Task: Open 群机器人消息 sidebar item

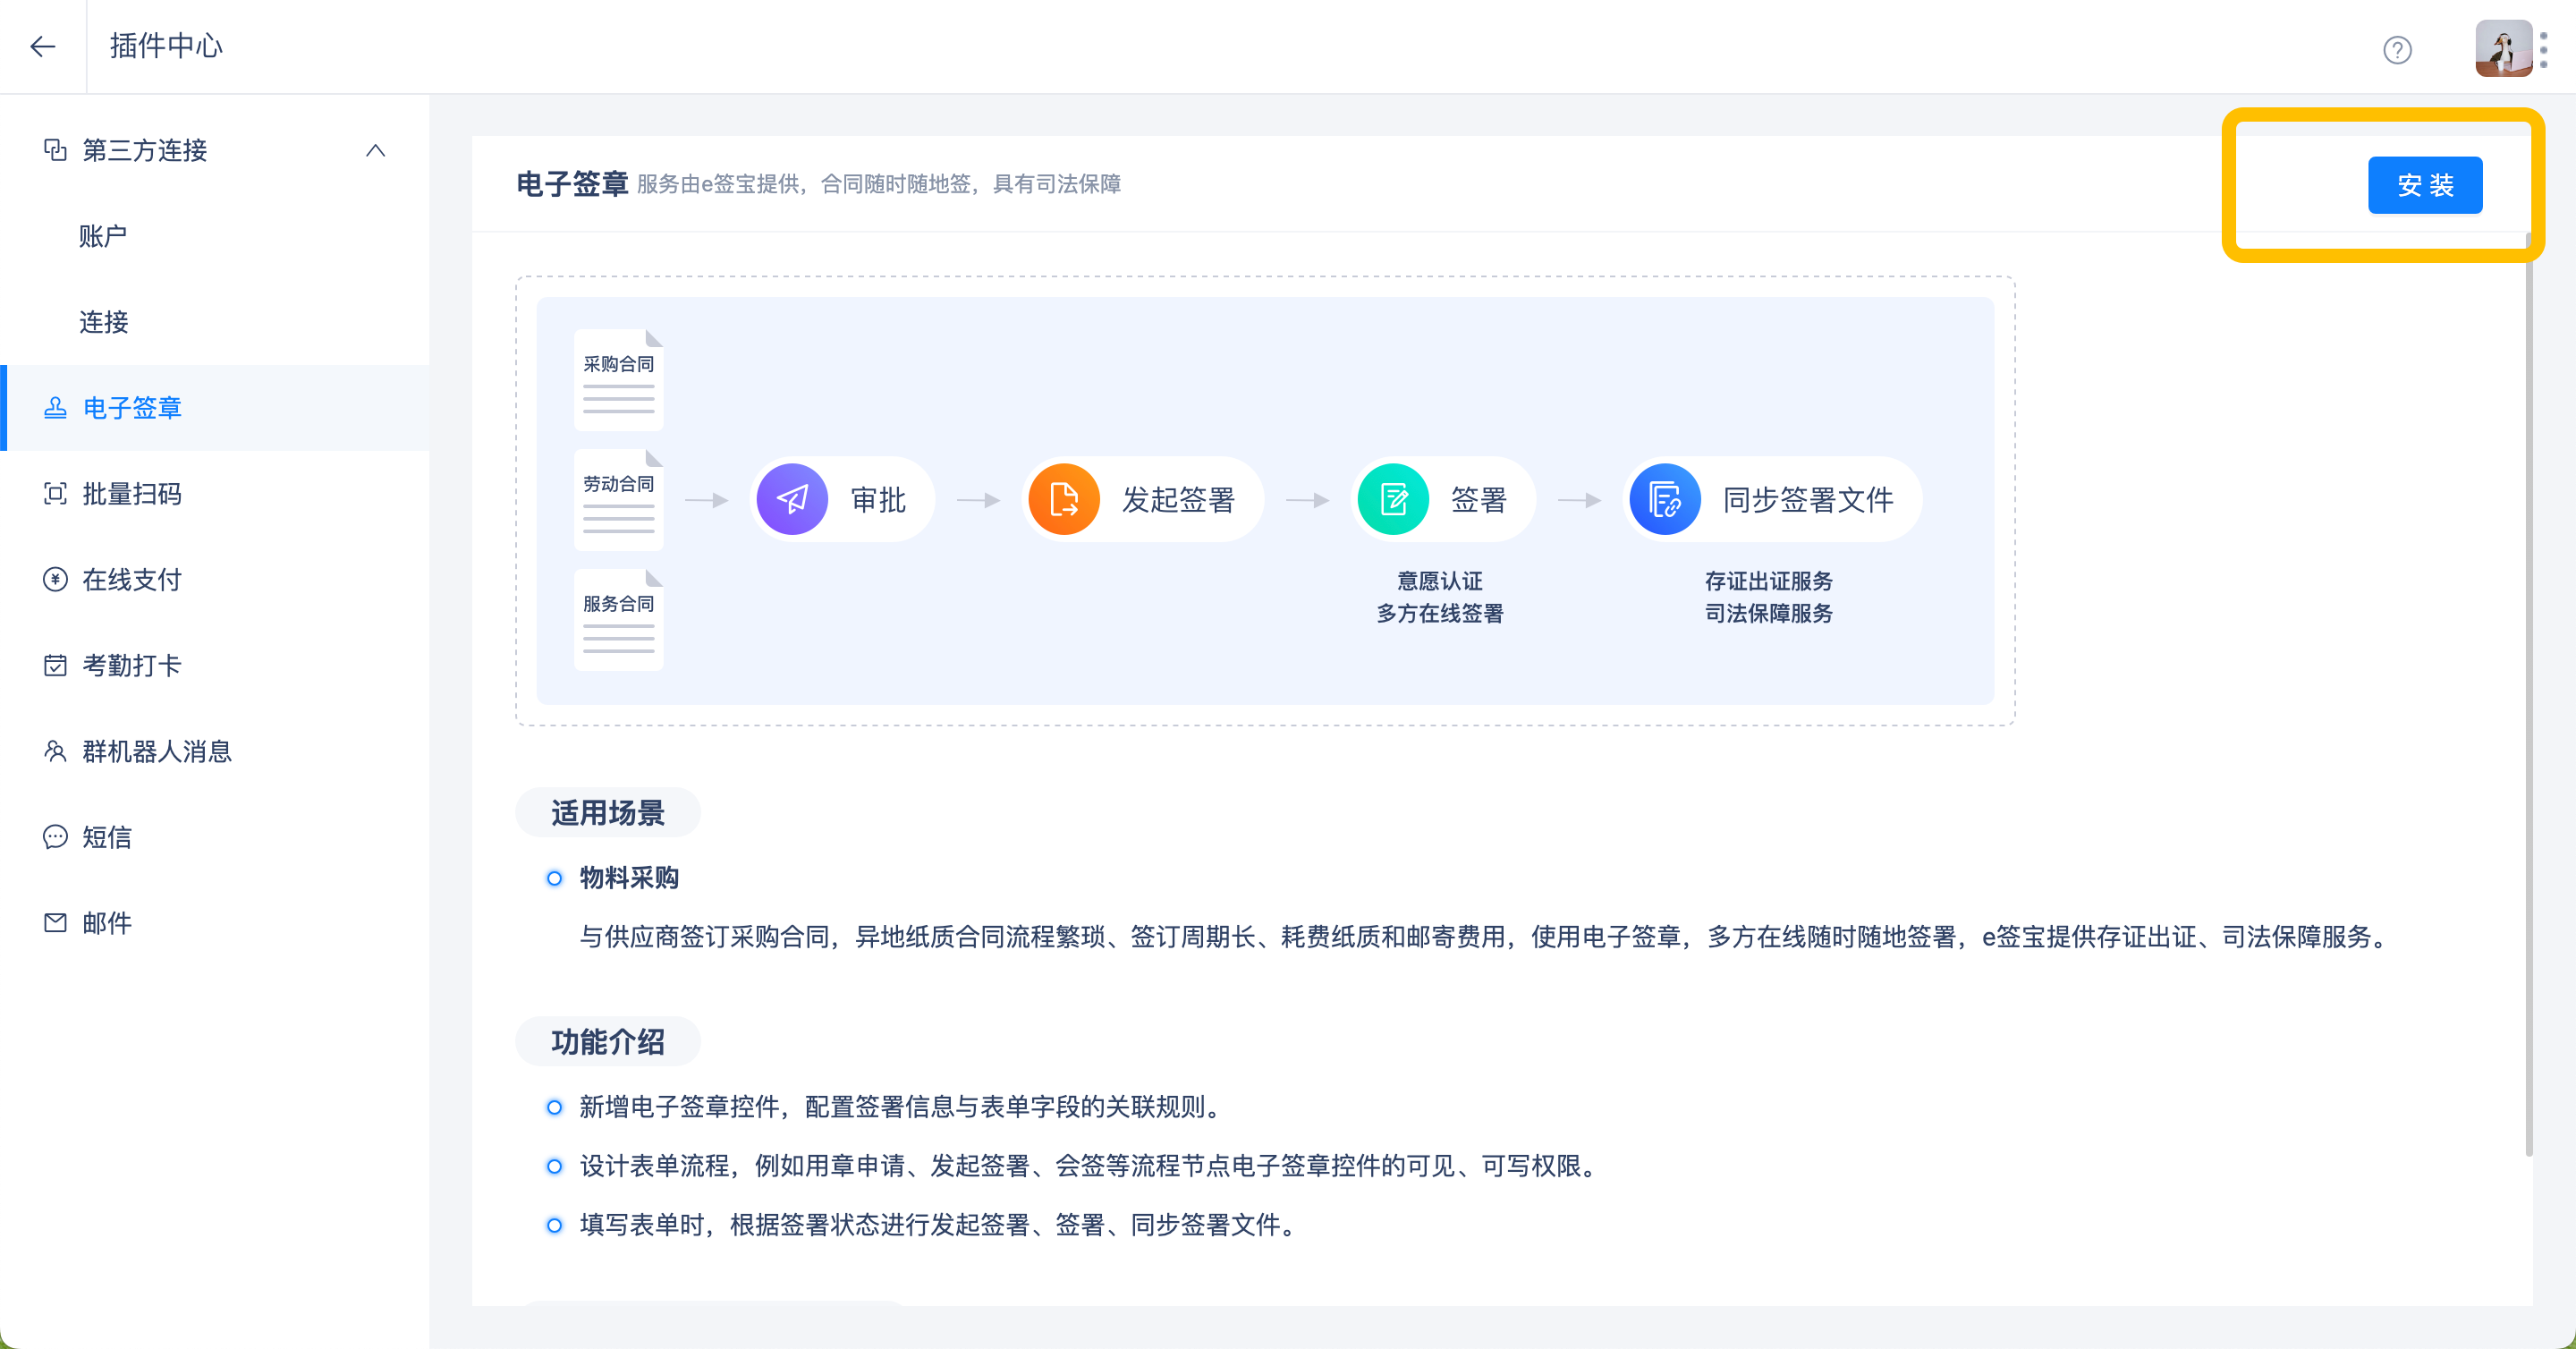Action: tap(215, 752)
